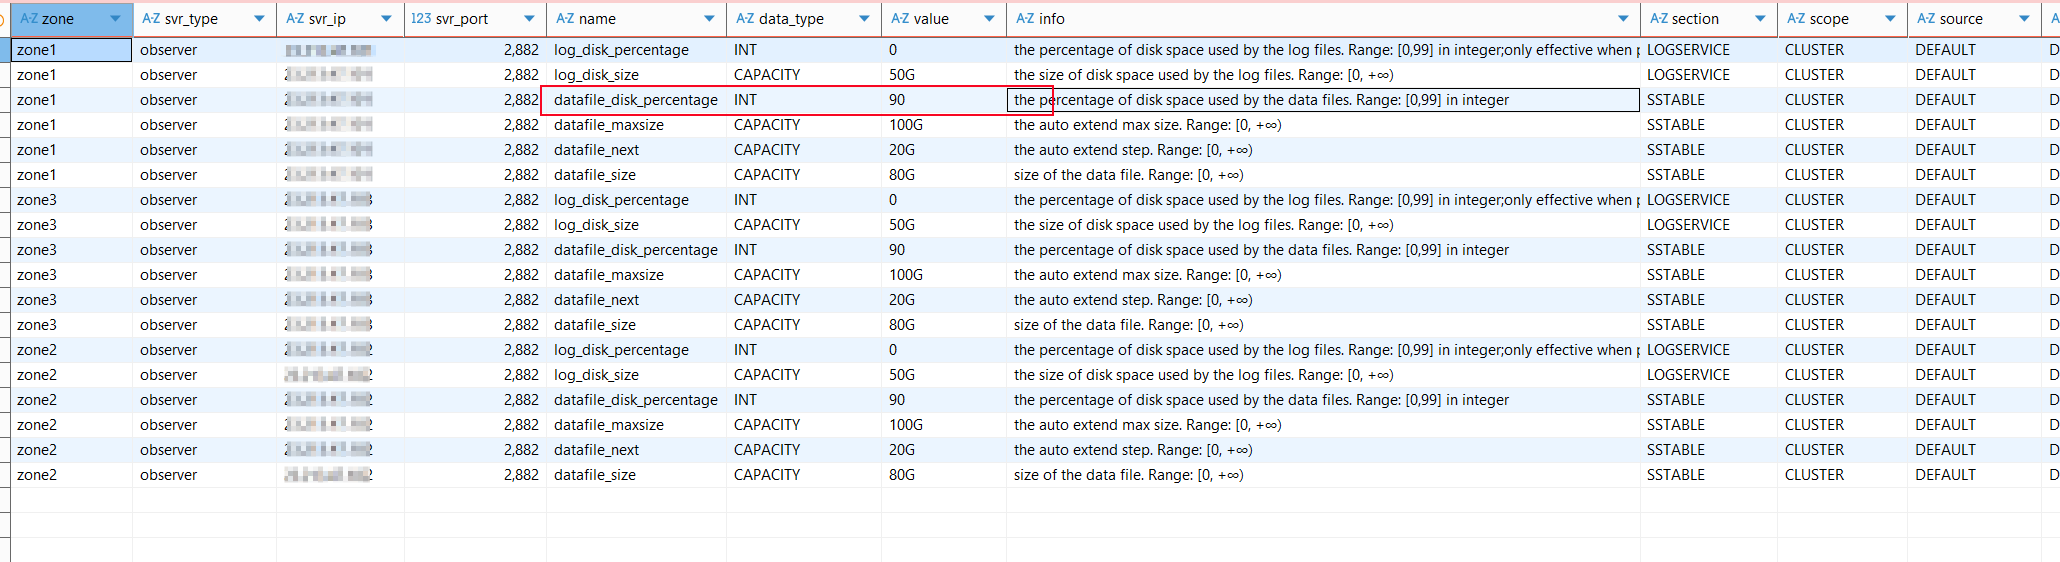Select blurred svr_ip cell in zone1 datafile_next row
This screenshot has width=2060, height=562.
pos(340,150)
